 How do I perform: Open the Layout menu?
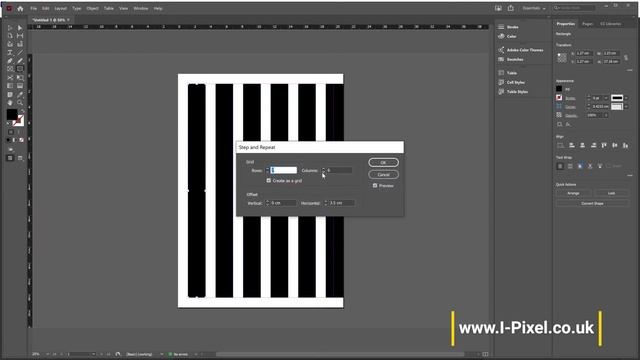(60, 8)
